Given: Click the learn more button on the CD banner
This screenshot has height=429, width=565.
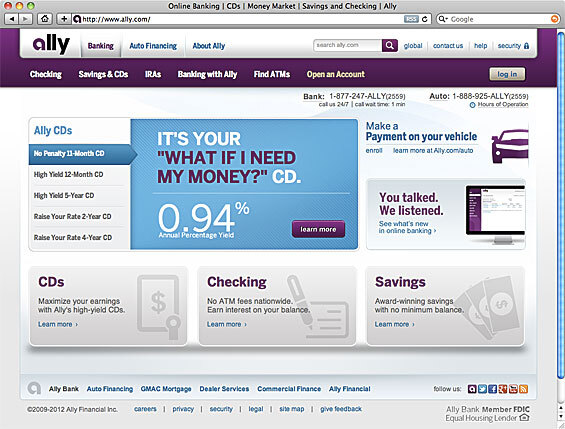Looking at the screenshot, I should (318, 229).
